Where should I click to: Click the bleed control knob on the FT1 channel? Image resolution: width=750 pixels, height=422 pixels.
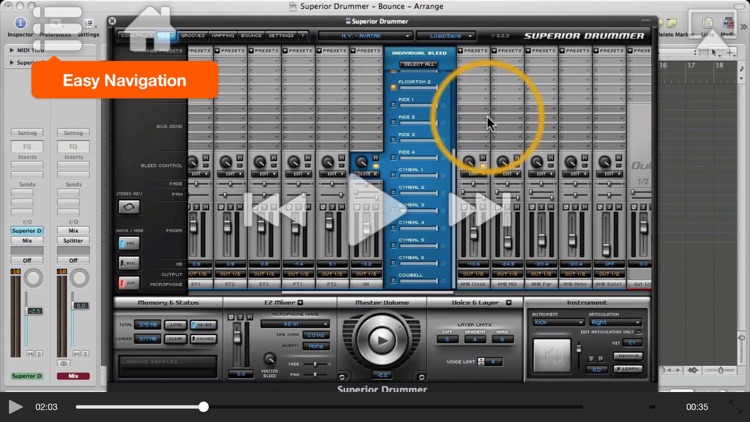tap(294, 162)
